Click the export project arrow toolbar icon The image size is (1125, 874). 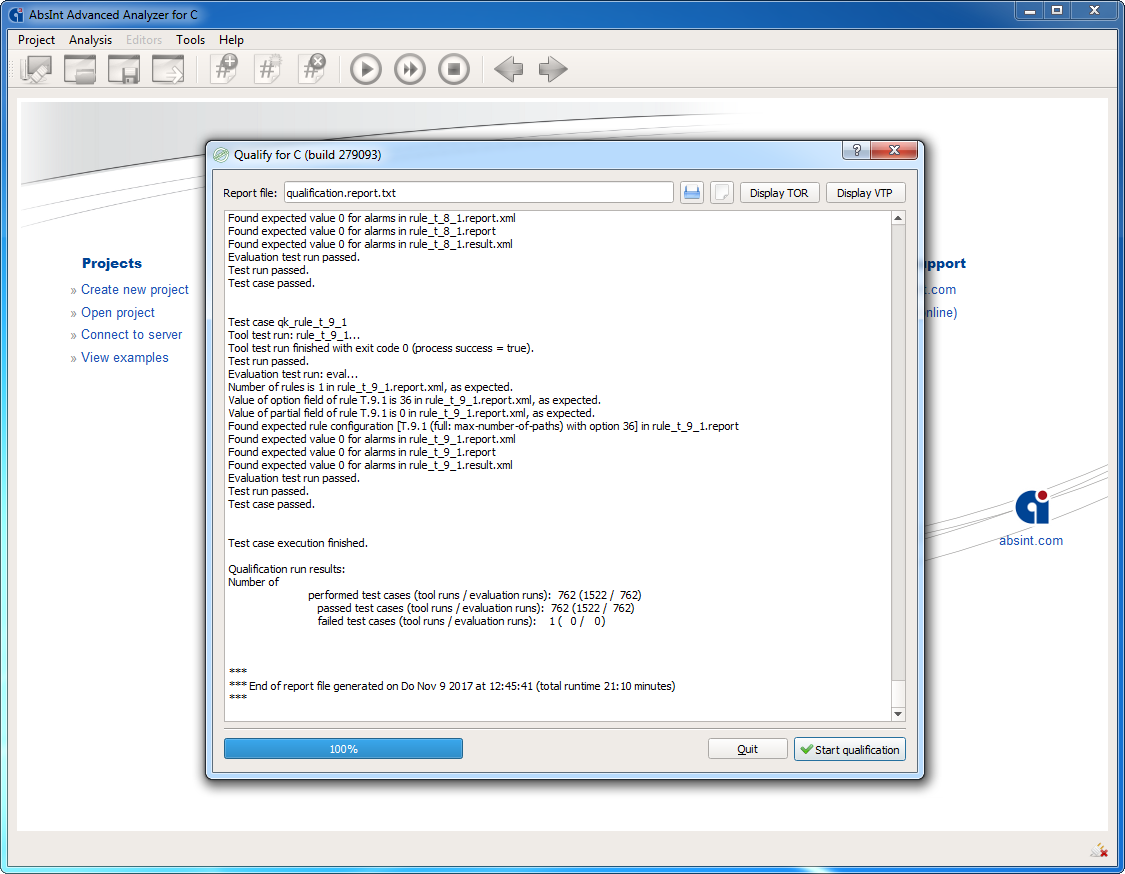click(168, 70)
